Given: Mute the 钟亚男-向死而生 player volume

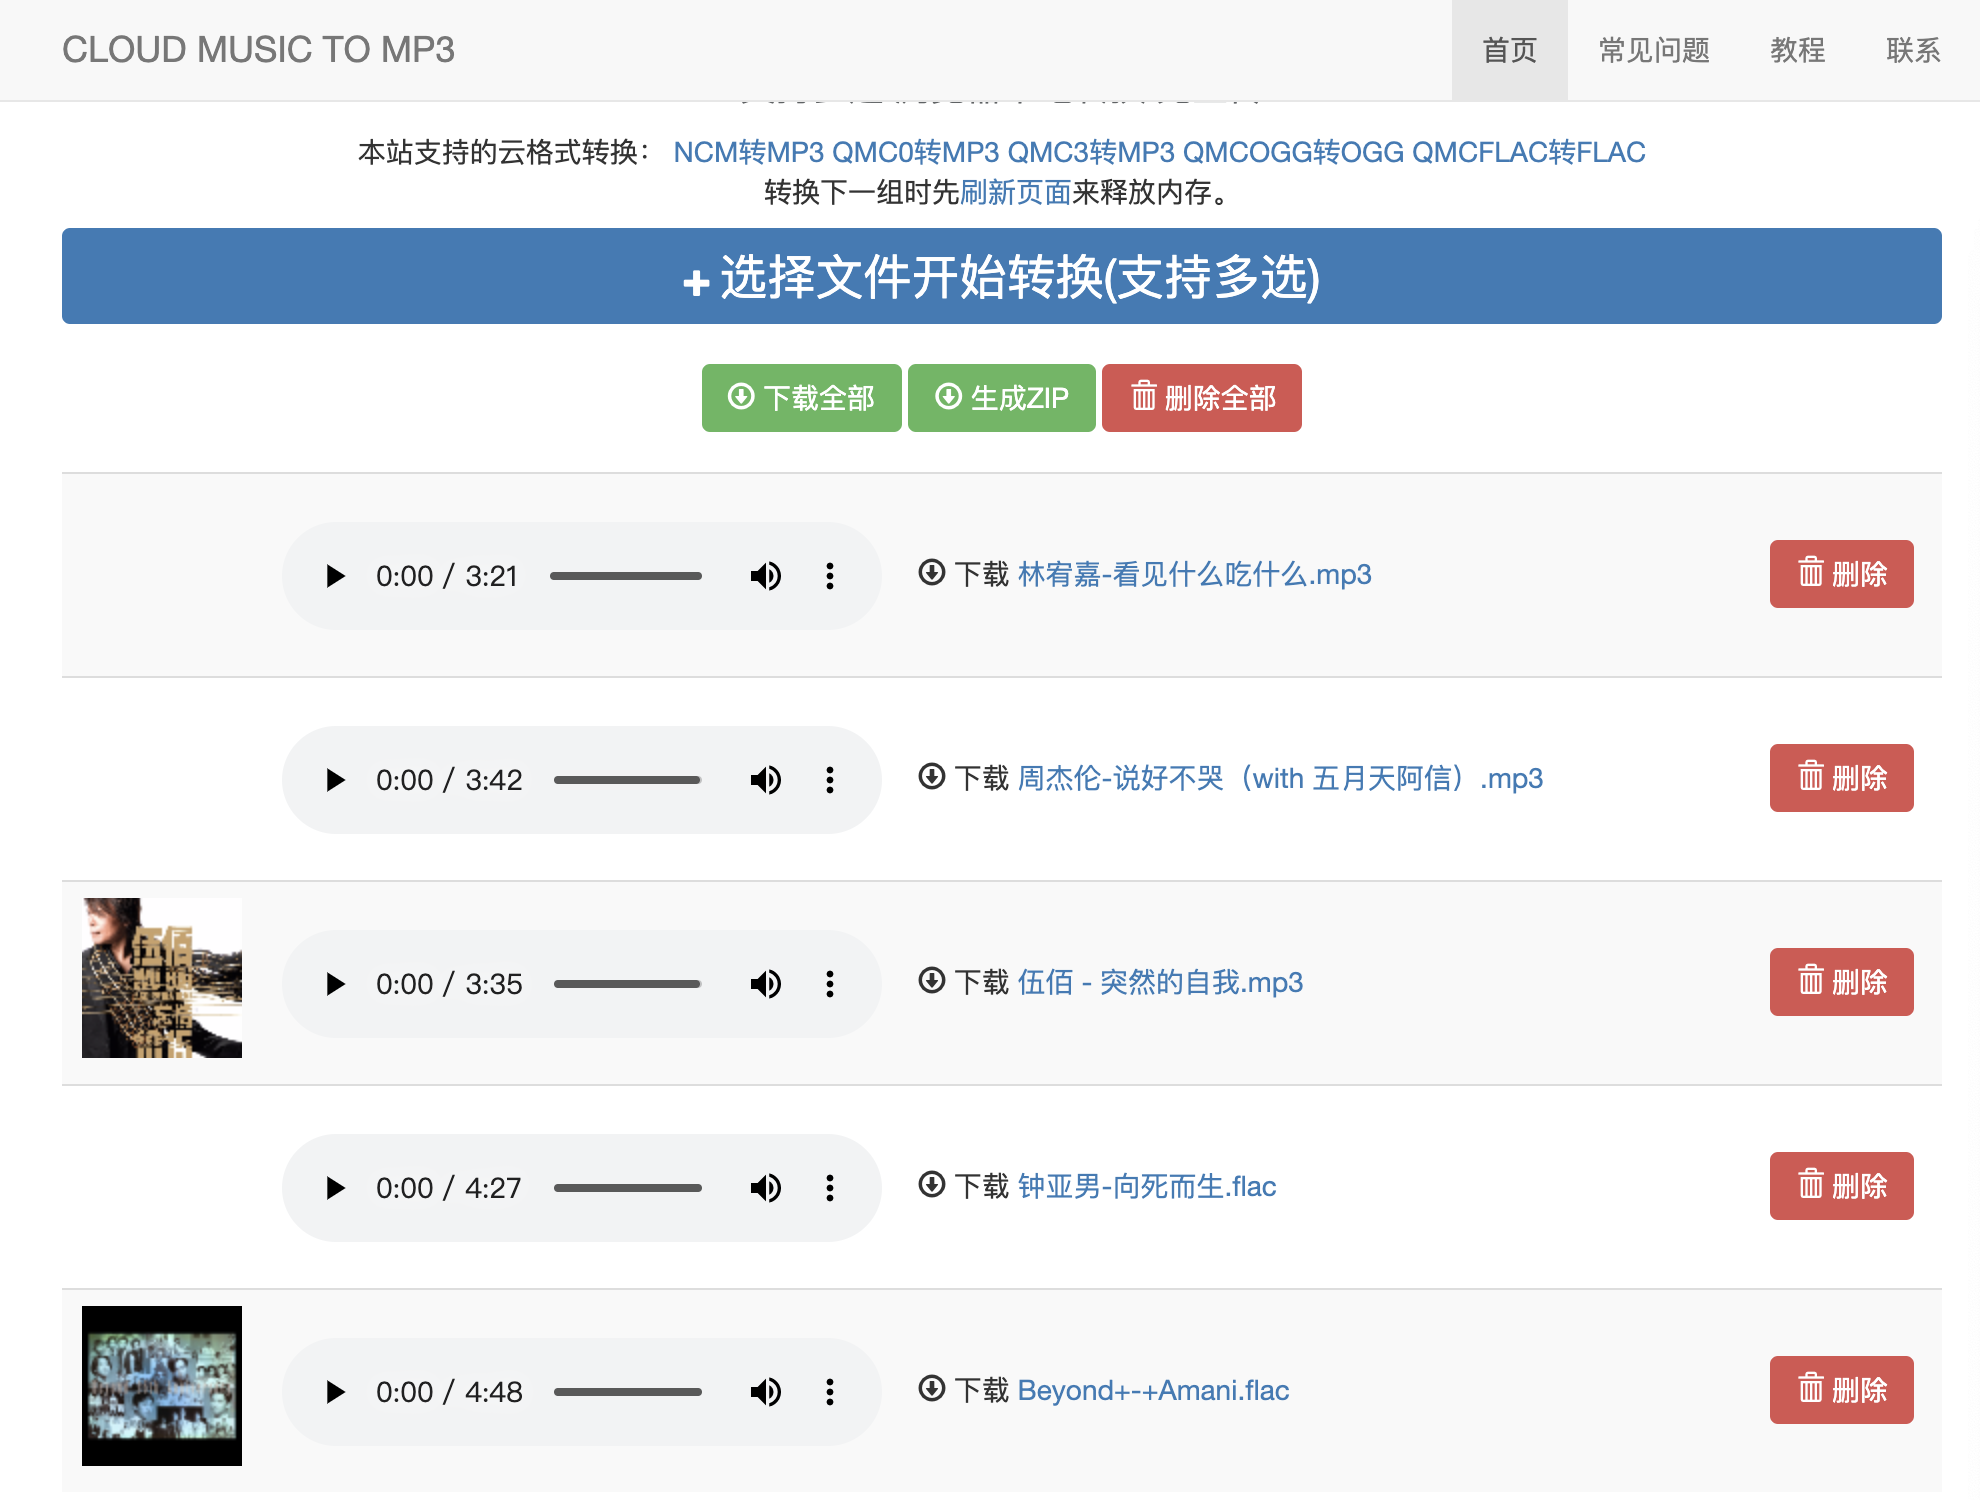Looking at the screenshot, I should pos(766,1187).
